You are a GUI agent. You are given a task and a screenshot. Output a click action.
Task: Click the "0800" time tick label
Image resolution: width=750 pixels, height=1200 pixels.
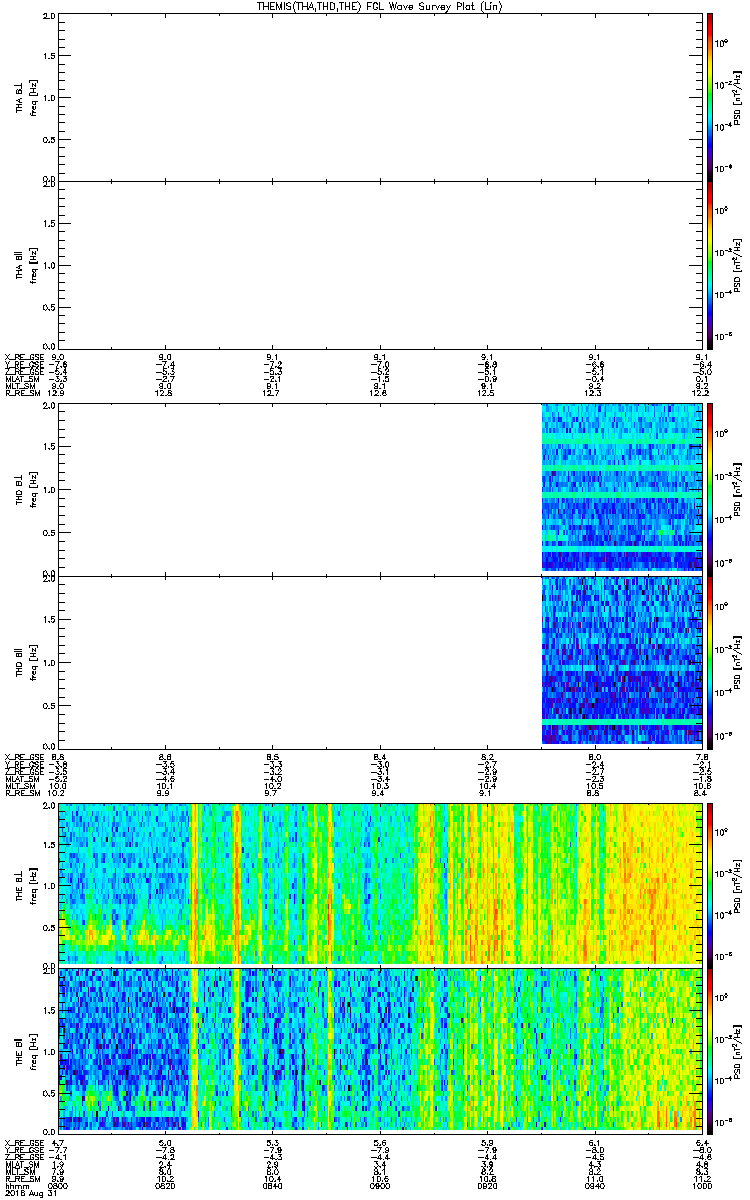[x=59, y=1185]
